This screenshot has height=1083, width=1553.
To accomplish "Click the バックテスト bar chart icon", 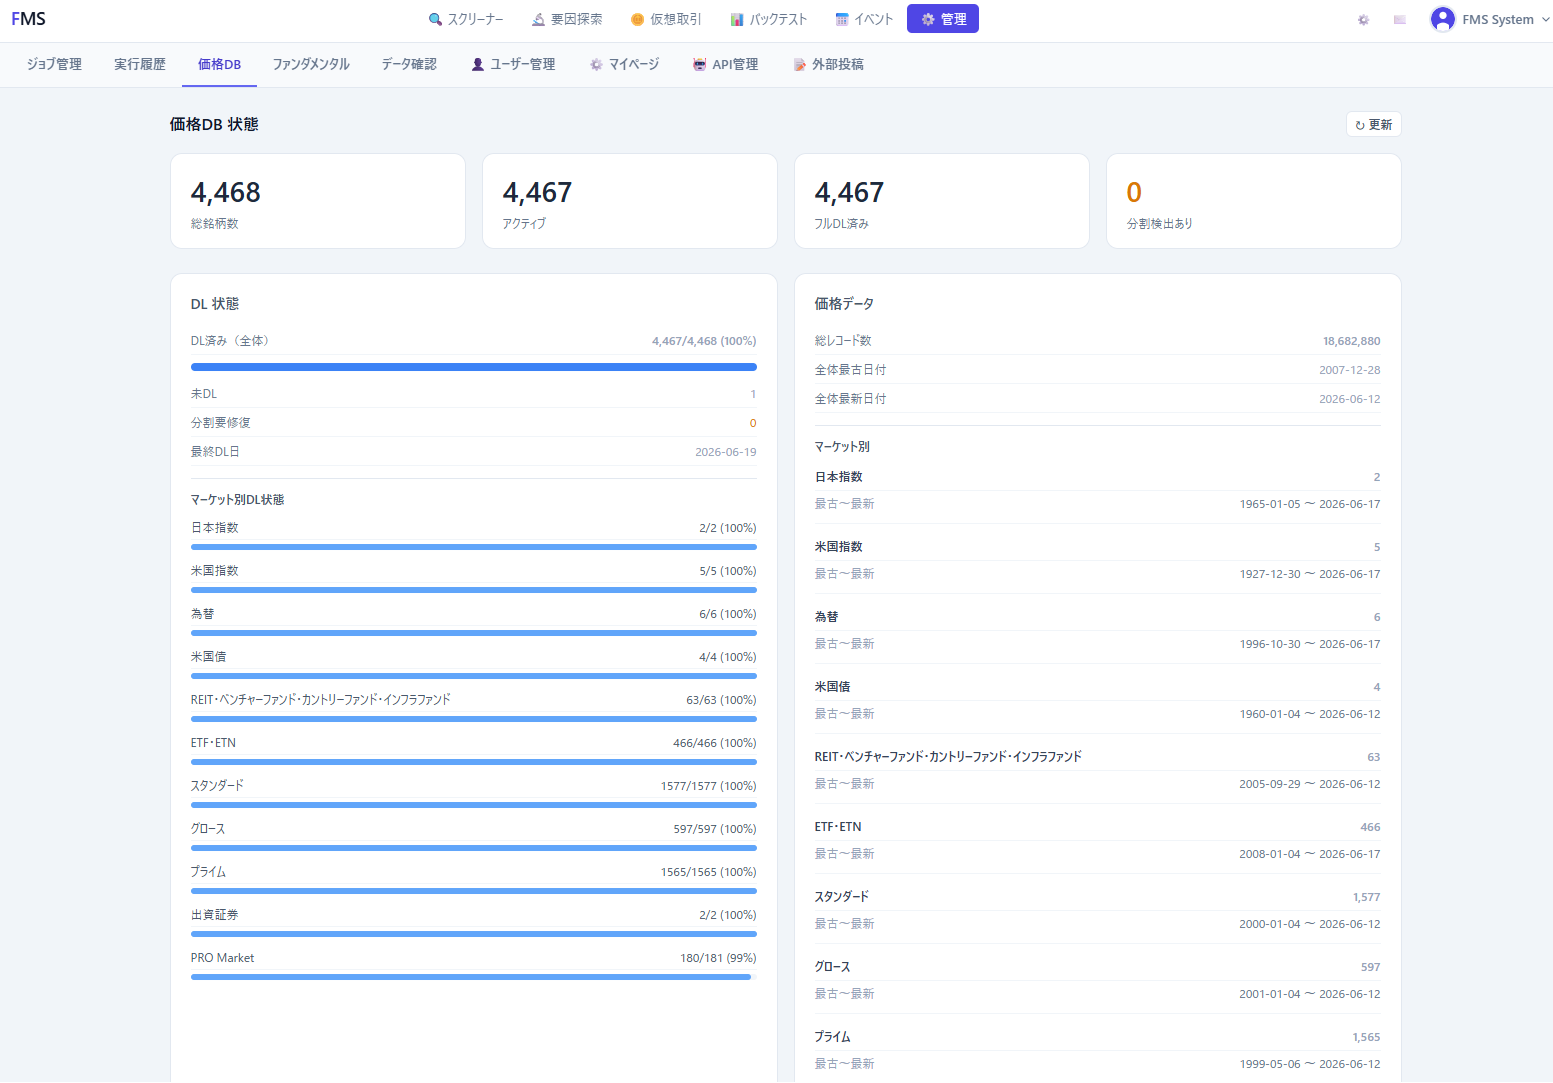I will 737,19.
